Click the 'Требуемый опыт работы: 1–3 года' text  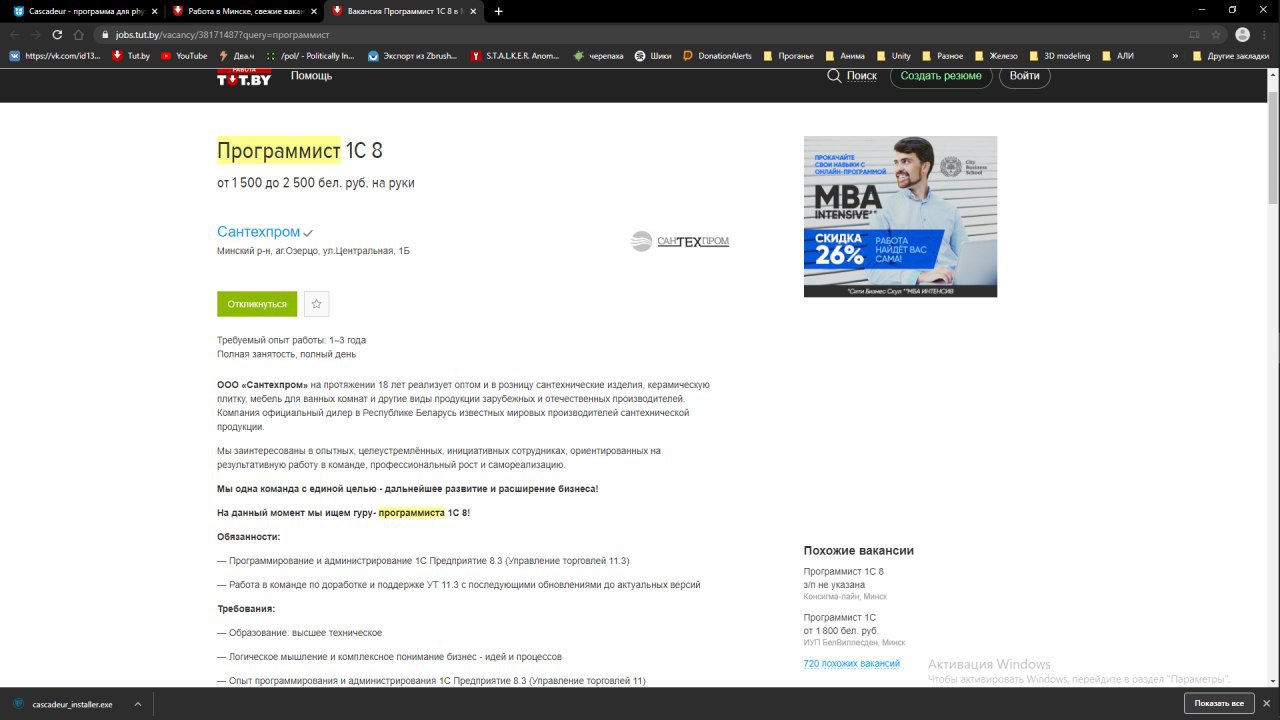(x=291, y=340)
